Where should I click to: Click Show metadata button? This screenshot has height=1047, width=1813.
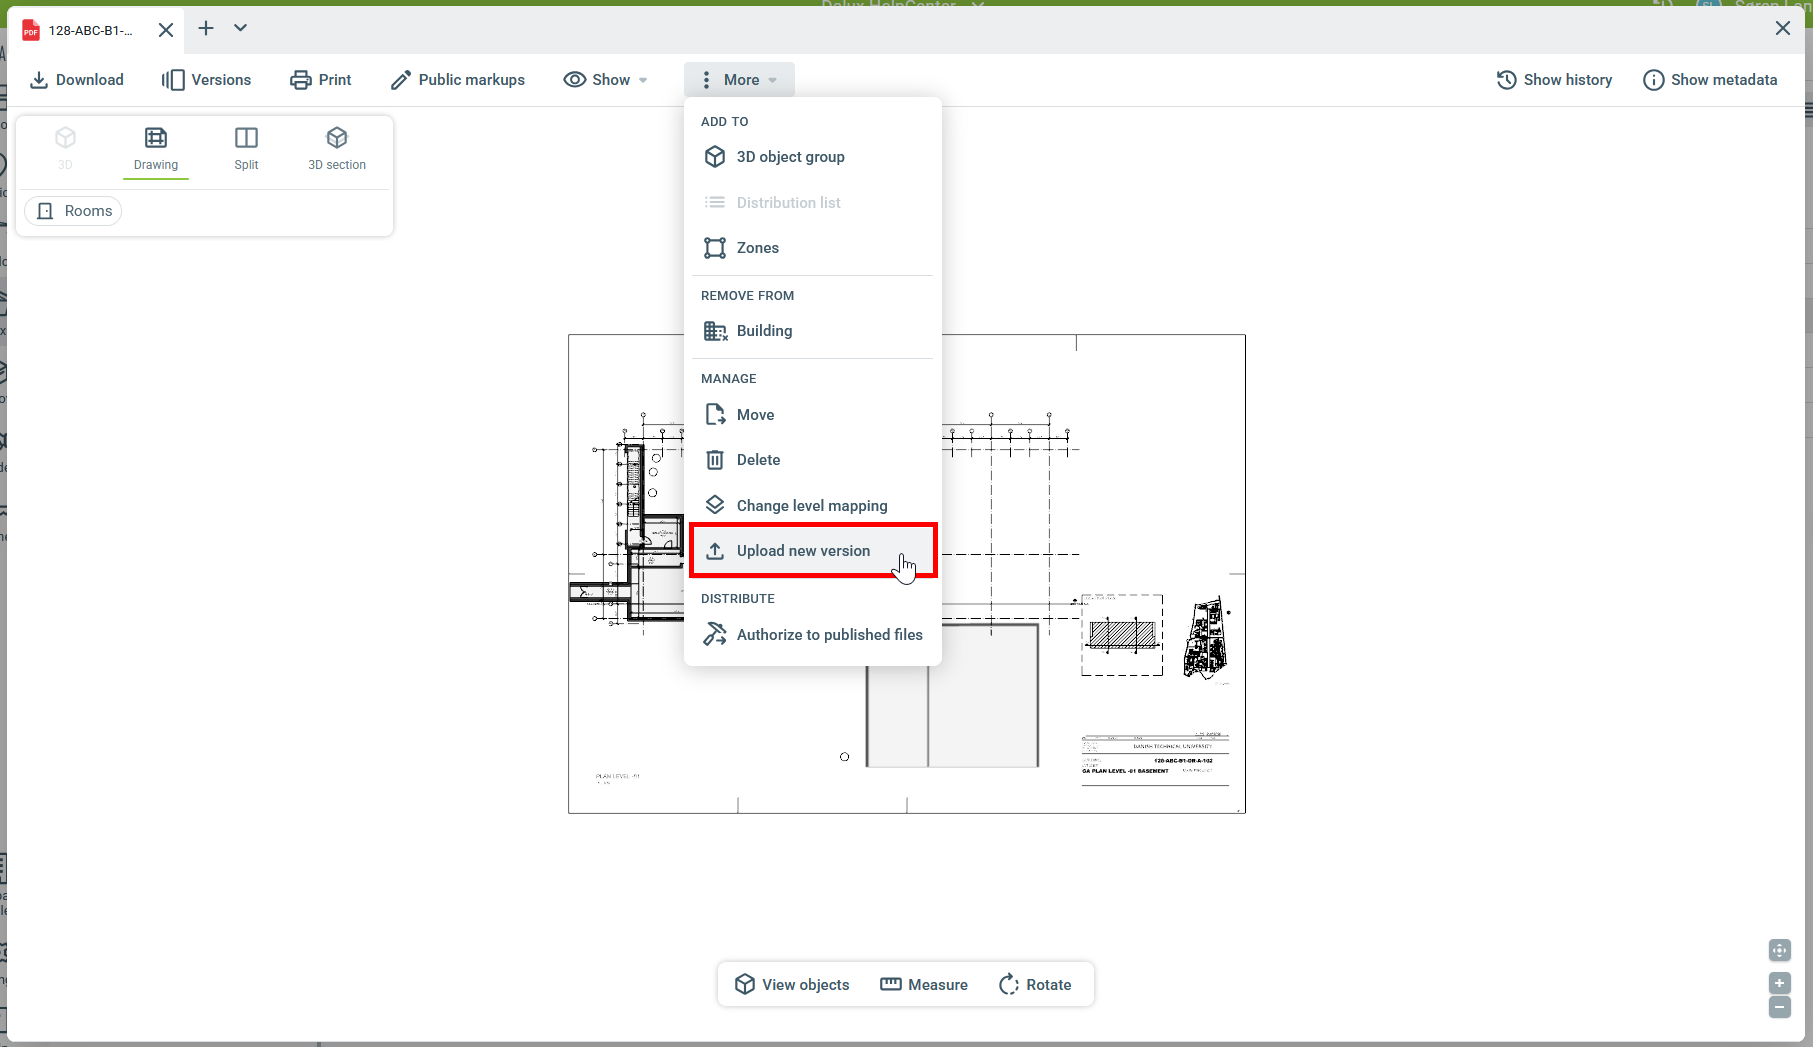tap(1710, 80)
